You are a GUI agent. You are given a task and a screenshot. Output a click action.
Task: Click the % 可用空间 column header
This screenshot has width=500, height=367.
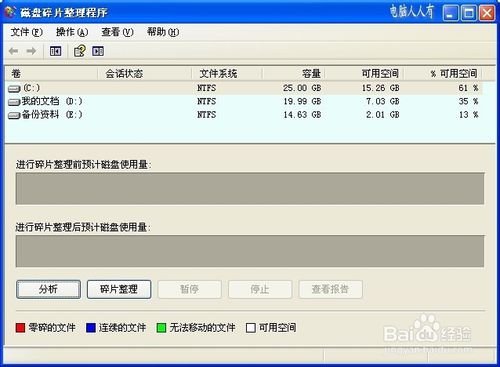pos(443,73)
